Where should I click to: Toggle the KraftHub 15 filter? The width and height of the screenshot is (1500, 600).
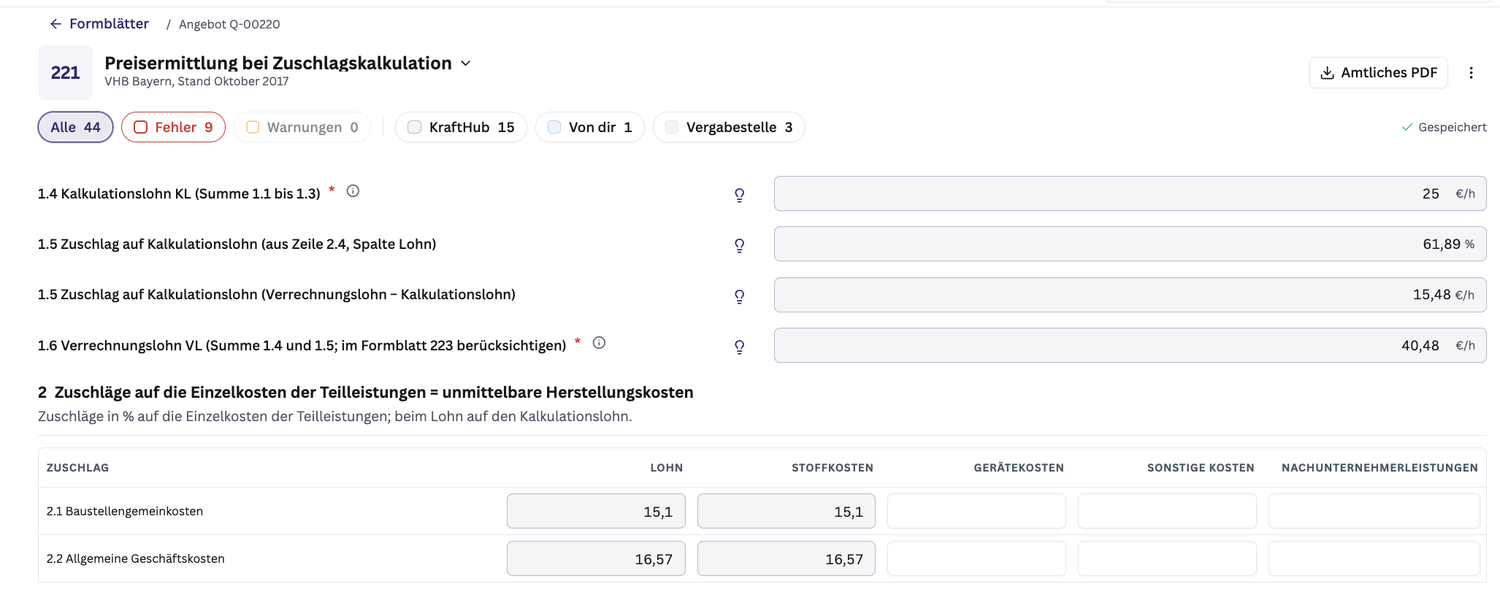(460, 127)
